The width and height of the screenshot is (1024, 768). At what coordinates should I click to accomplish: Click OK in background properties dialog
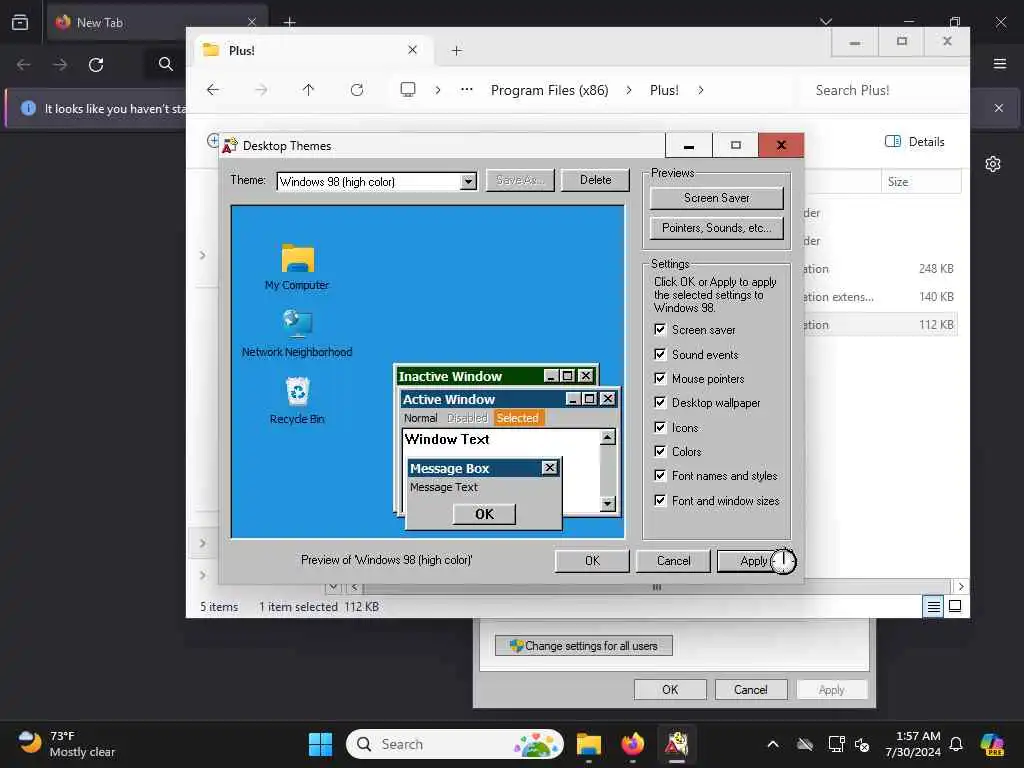click(670, 690)
